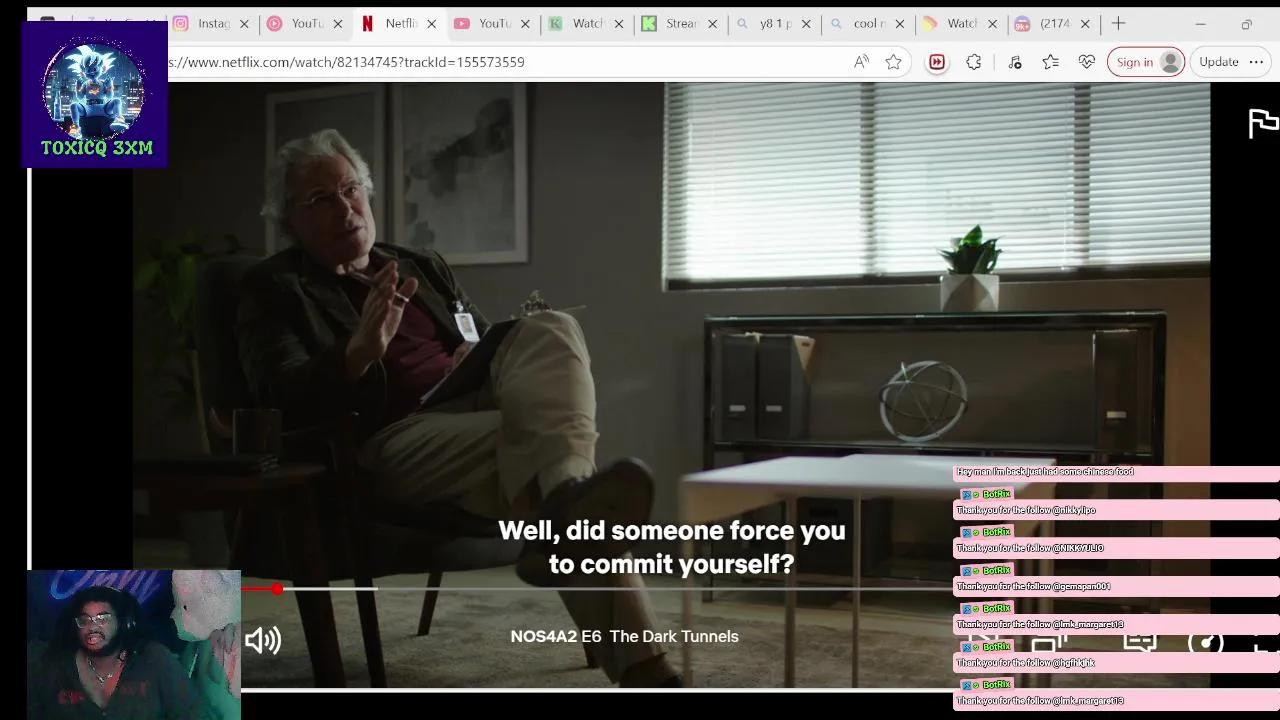Select the Netflix tab
The image size is (1280, 720).
[390, 23]
